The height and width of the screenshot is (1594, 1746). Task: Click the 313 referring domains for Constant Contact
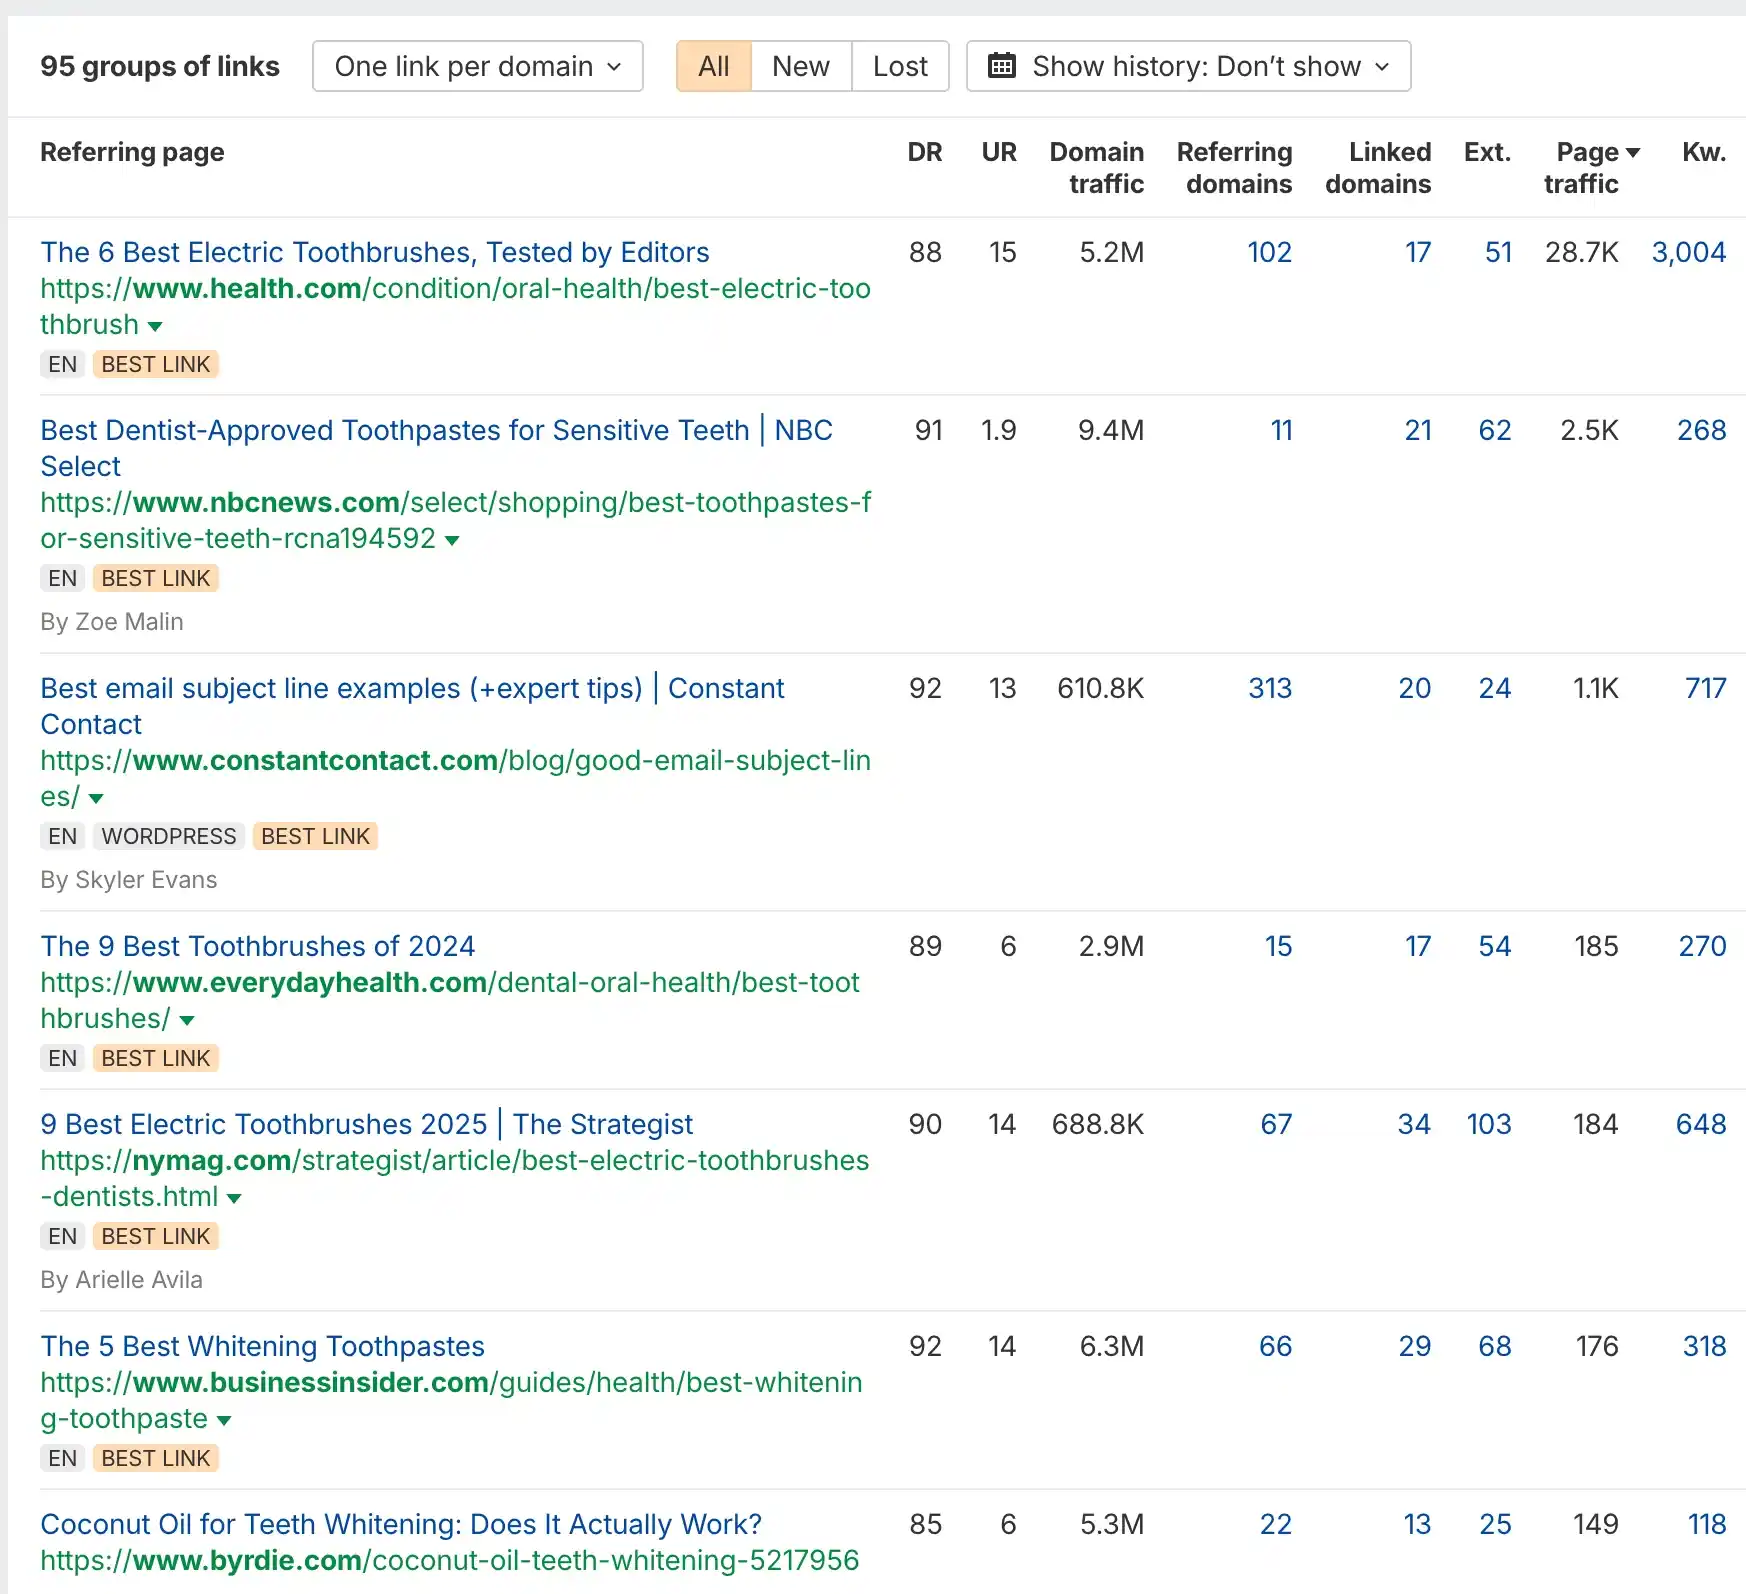[x=1269, y=688]
